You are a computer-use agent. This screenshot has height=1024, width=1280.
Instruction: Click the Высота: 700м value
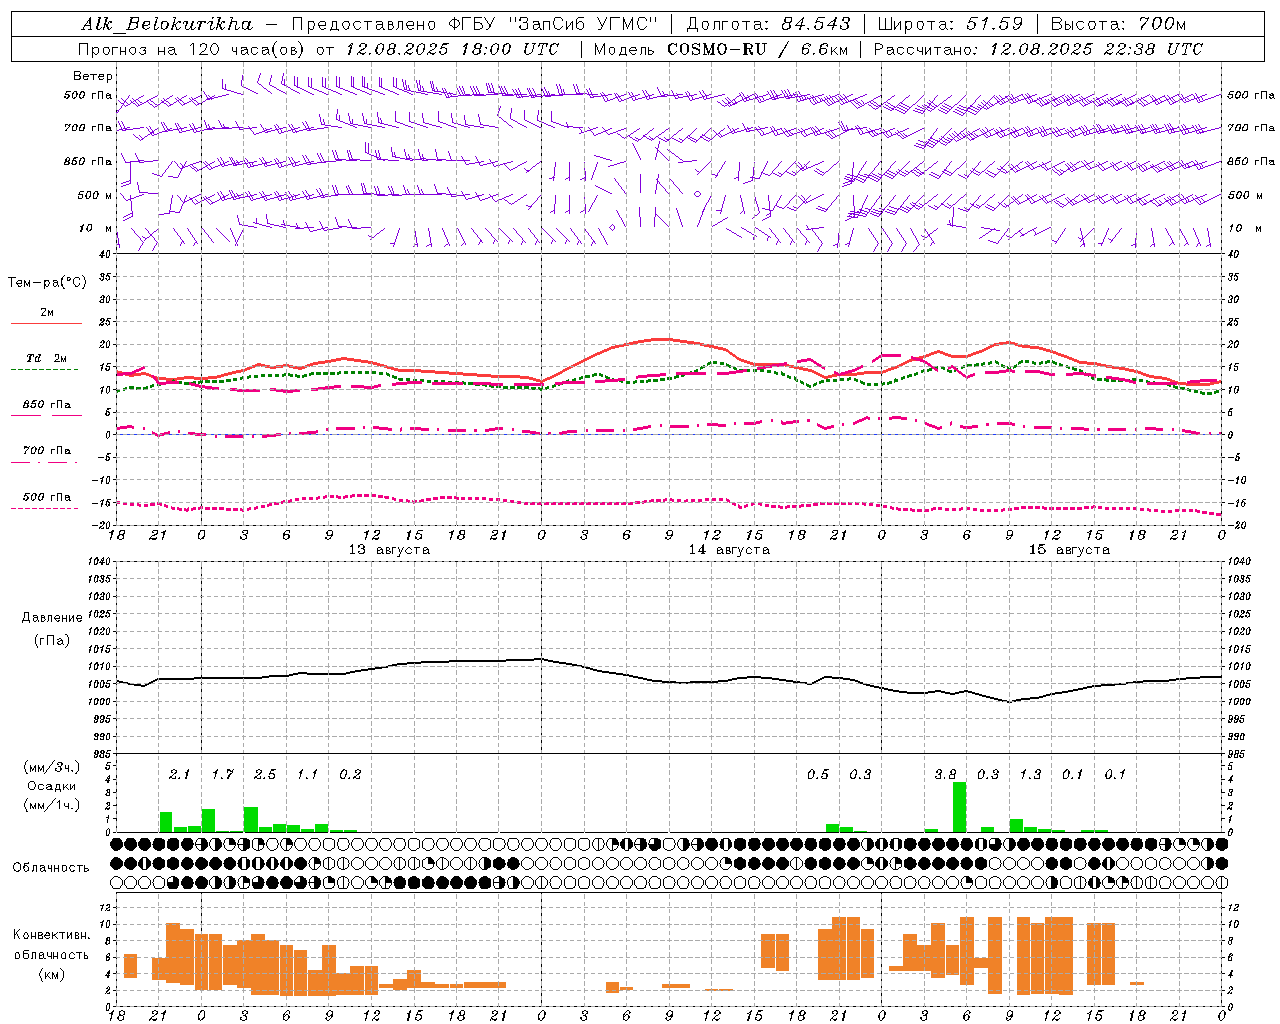click(1118, 24)
